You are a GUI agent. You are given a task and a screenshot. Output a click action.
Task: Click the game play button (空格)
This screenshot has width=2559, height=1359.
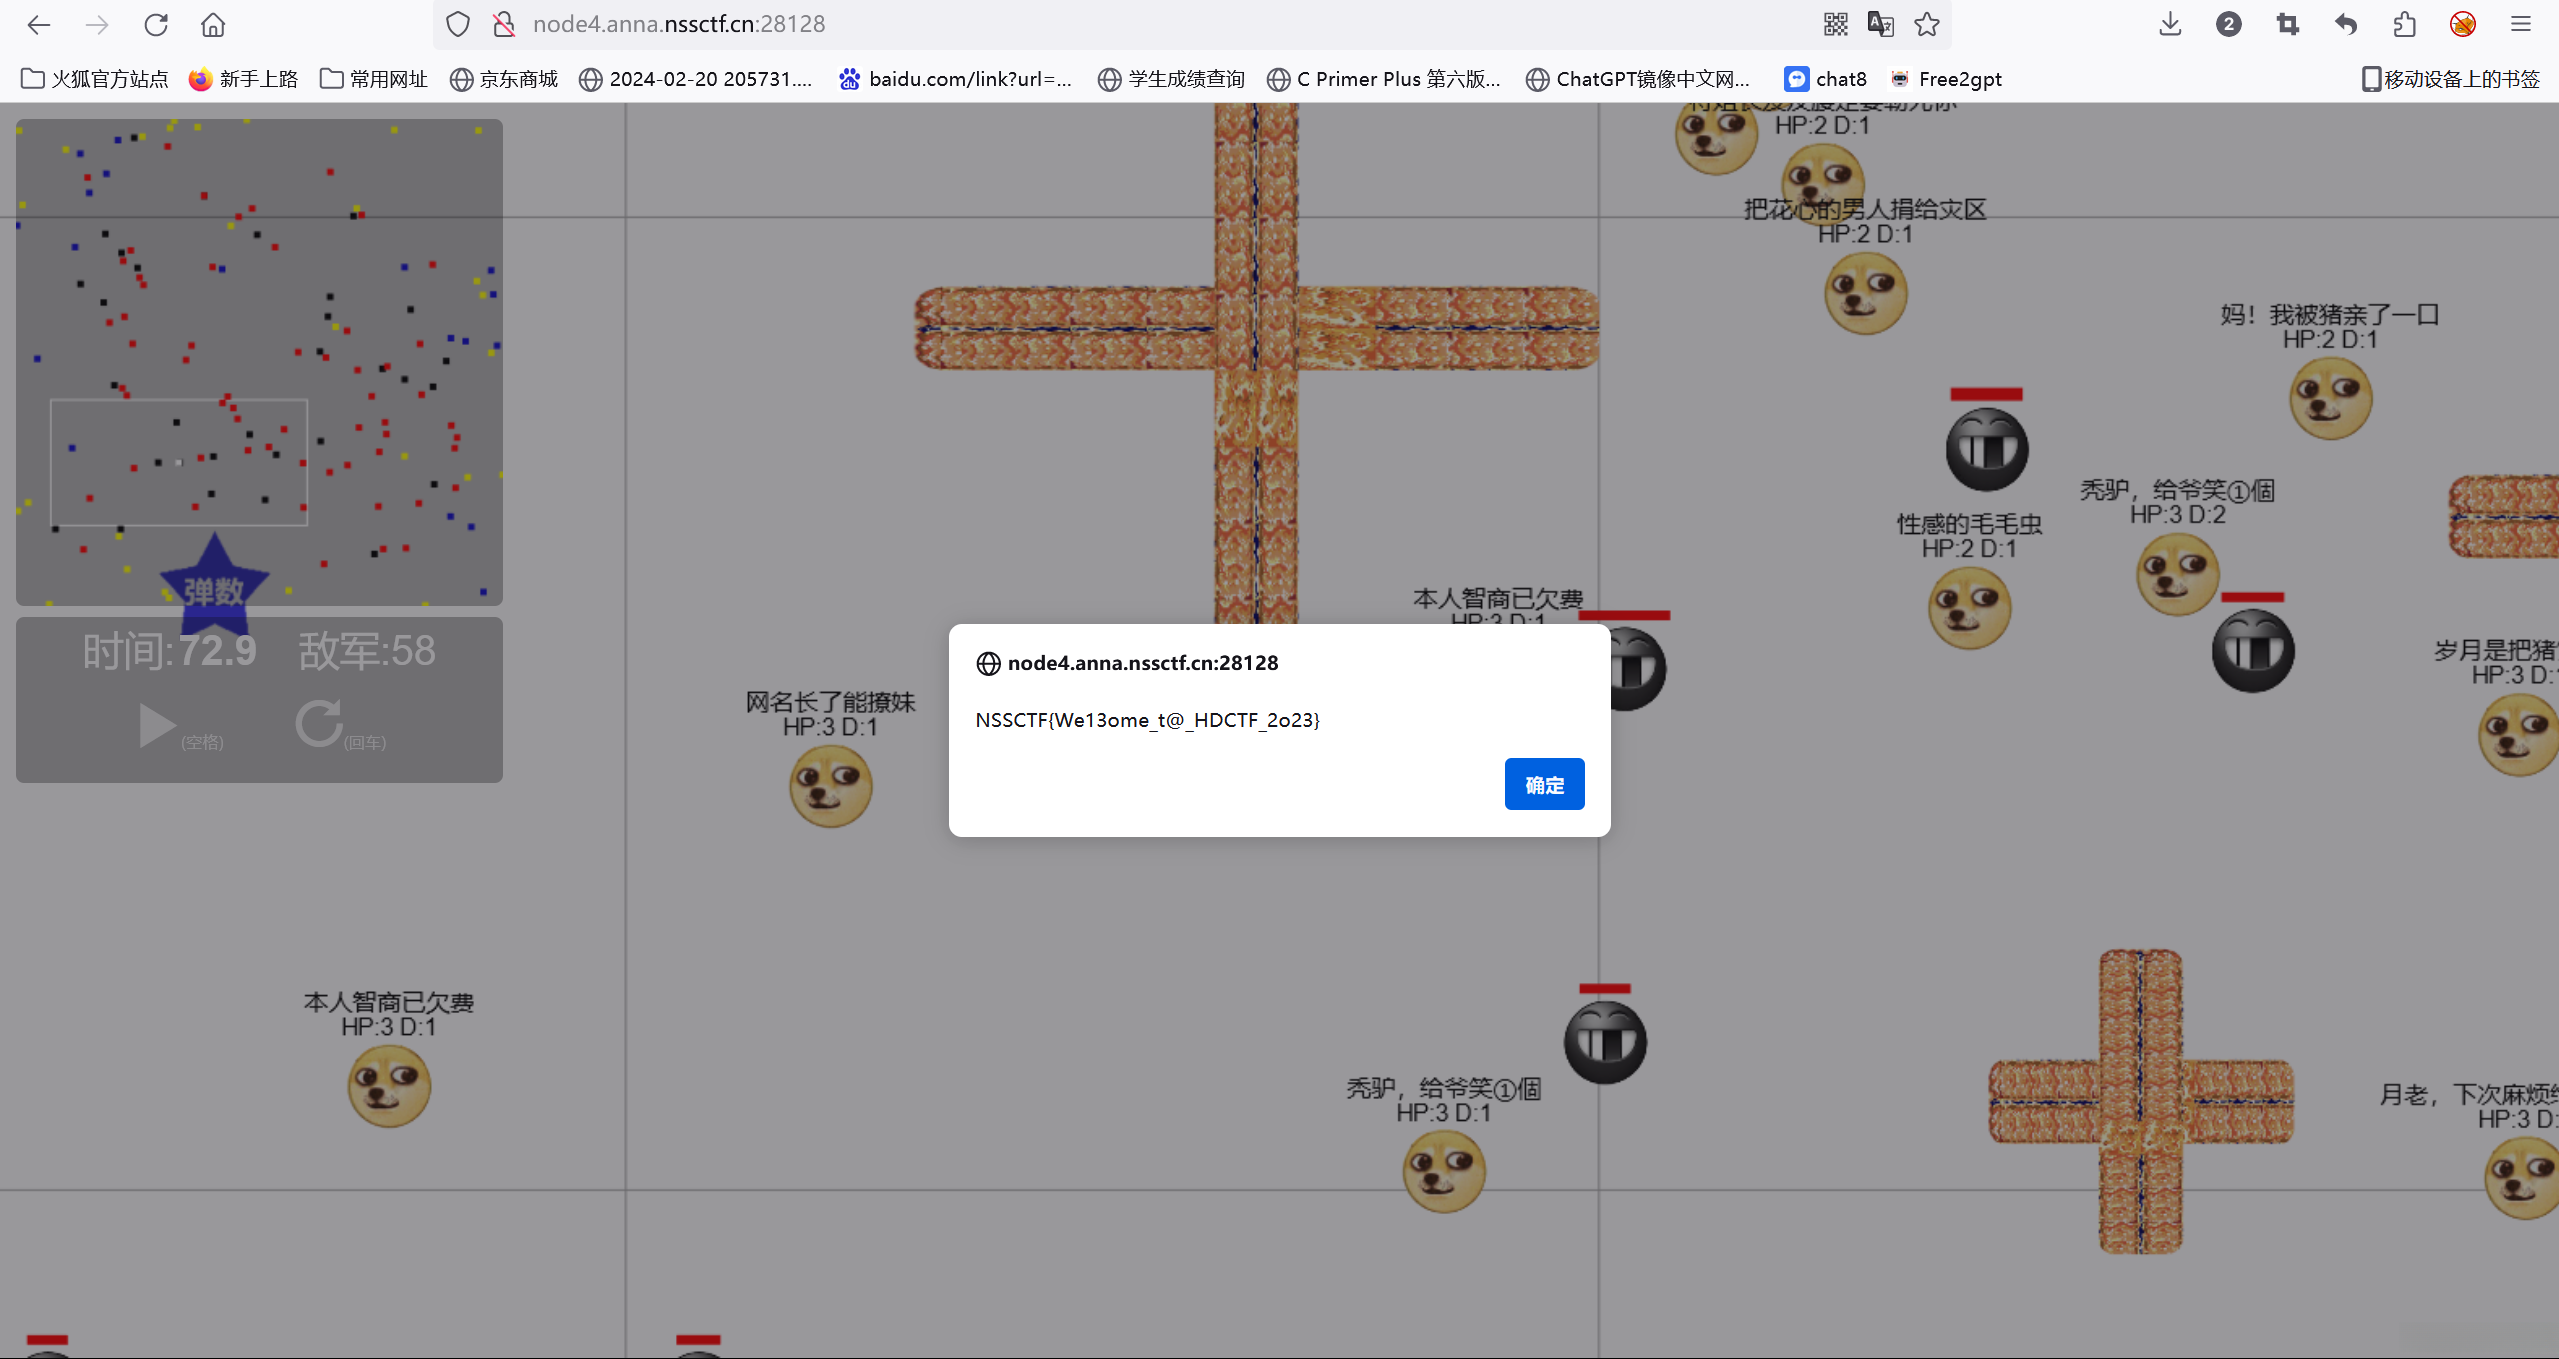pyautogui.click(x=157, y=726)
